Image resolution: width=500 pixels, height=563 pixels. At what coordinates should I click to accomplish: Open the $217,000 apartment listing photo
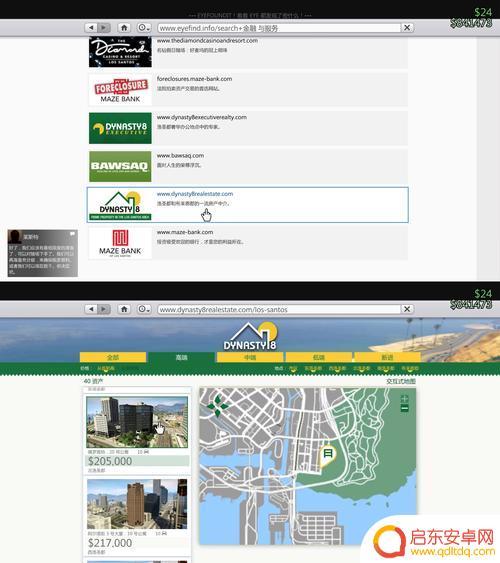tap(137, 504)
